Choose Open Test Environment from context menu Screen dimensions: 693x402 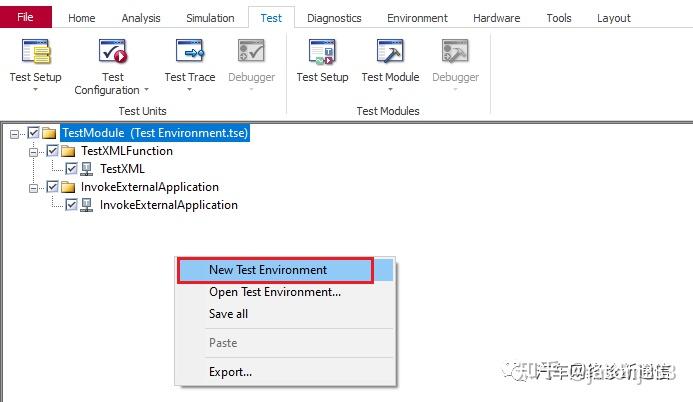(x=274, y=292)
